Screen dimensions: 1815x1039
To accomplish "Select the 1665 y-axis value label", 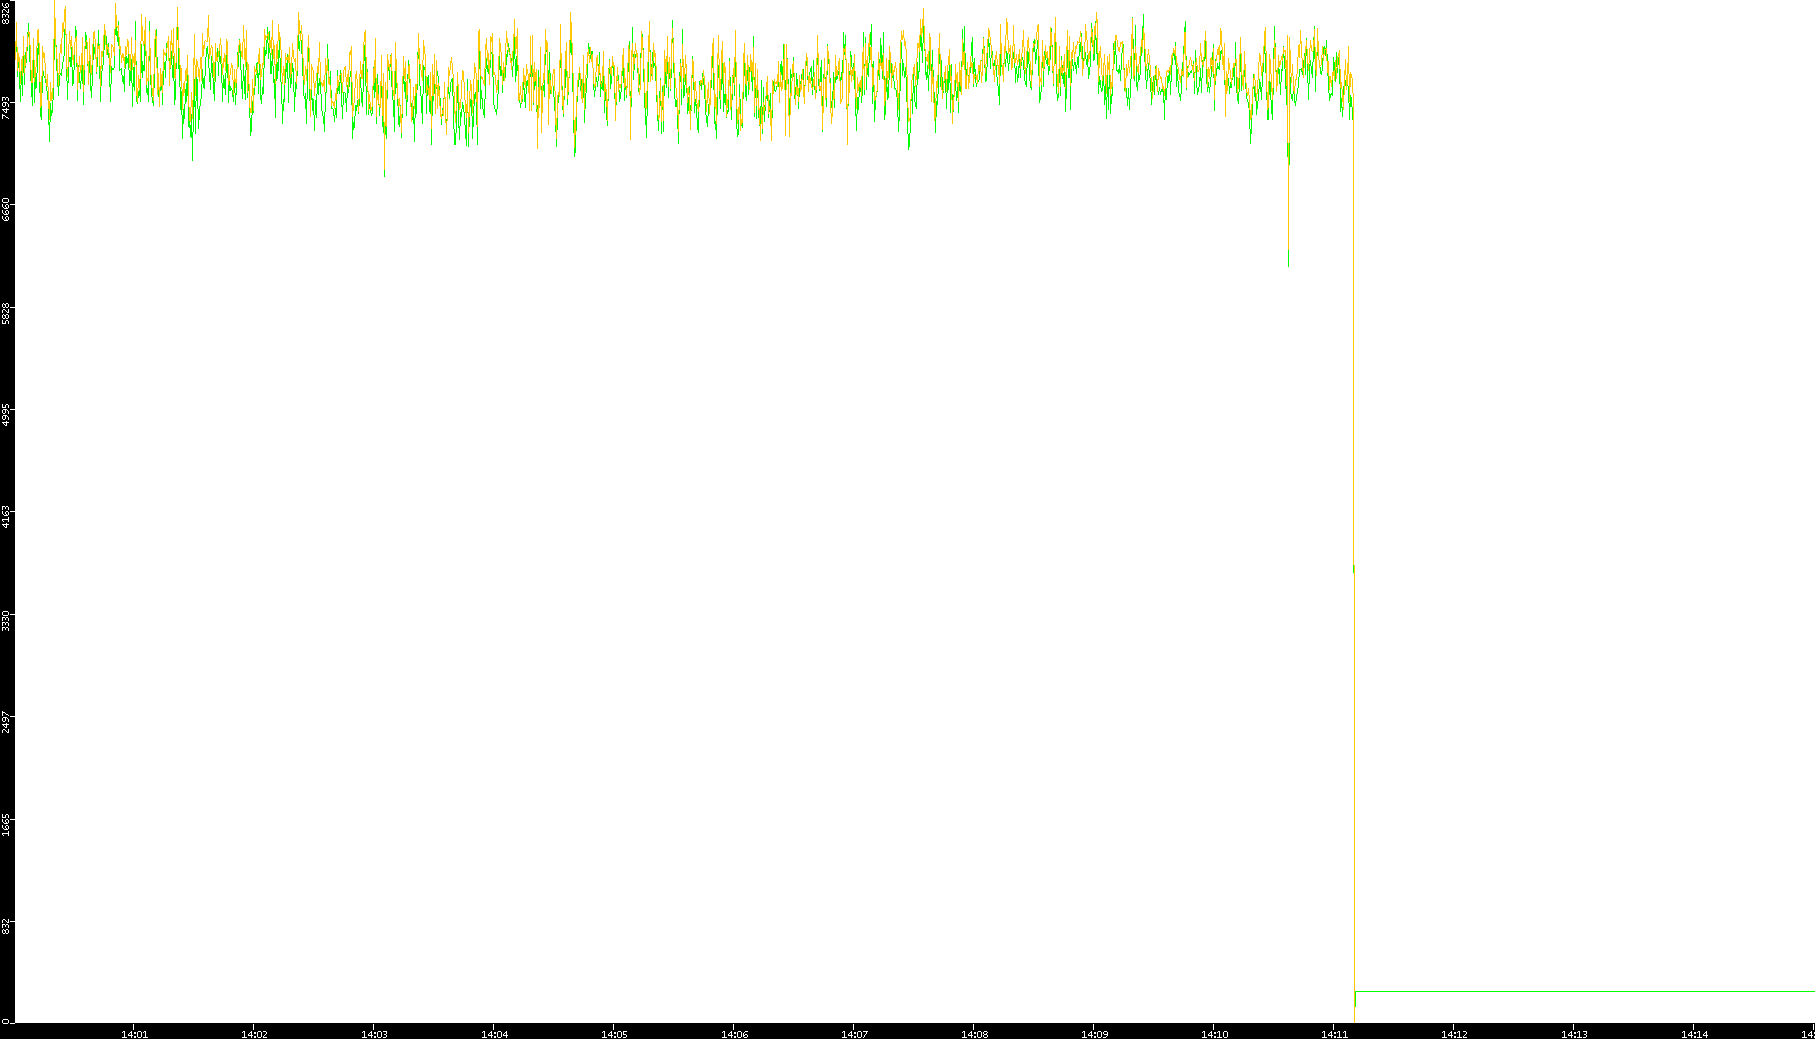I will tap(7, 825).
